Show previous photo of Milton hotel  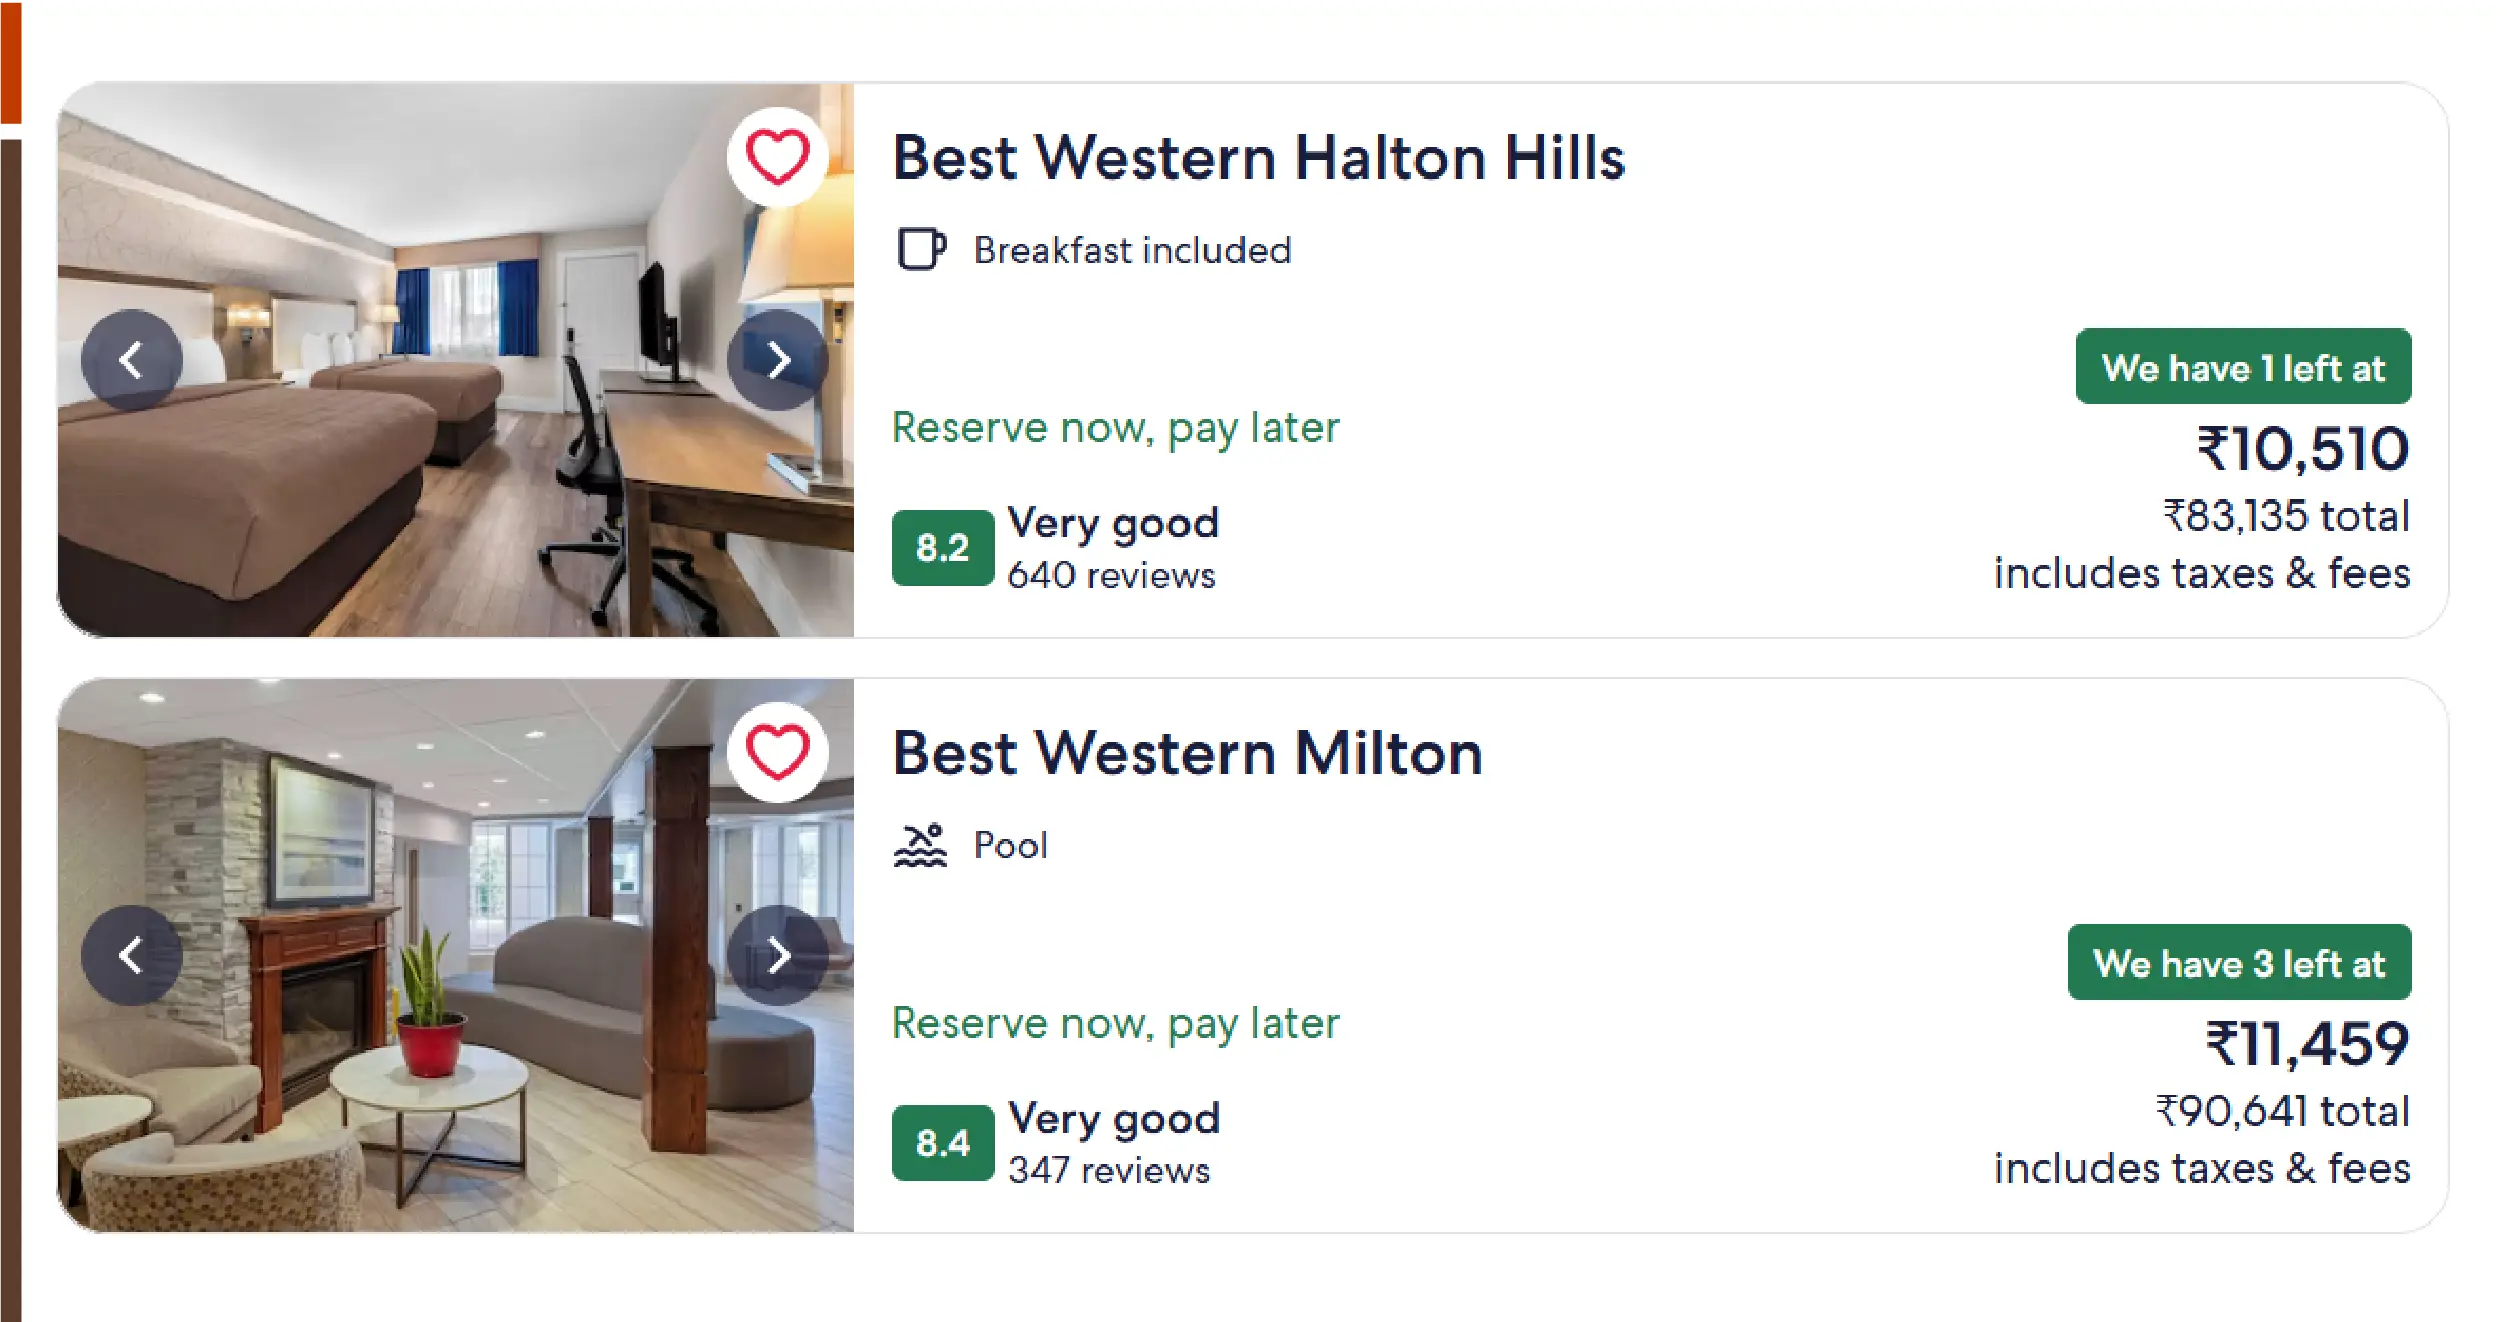pos(131,956)
